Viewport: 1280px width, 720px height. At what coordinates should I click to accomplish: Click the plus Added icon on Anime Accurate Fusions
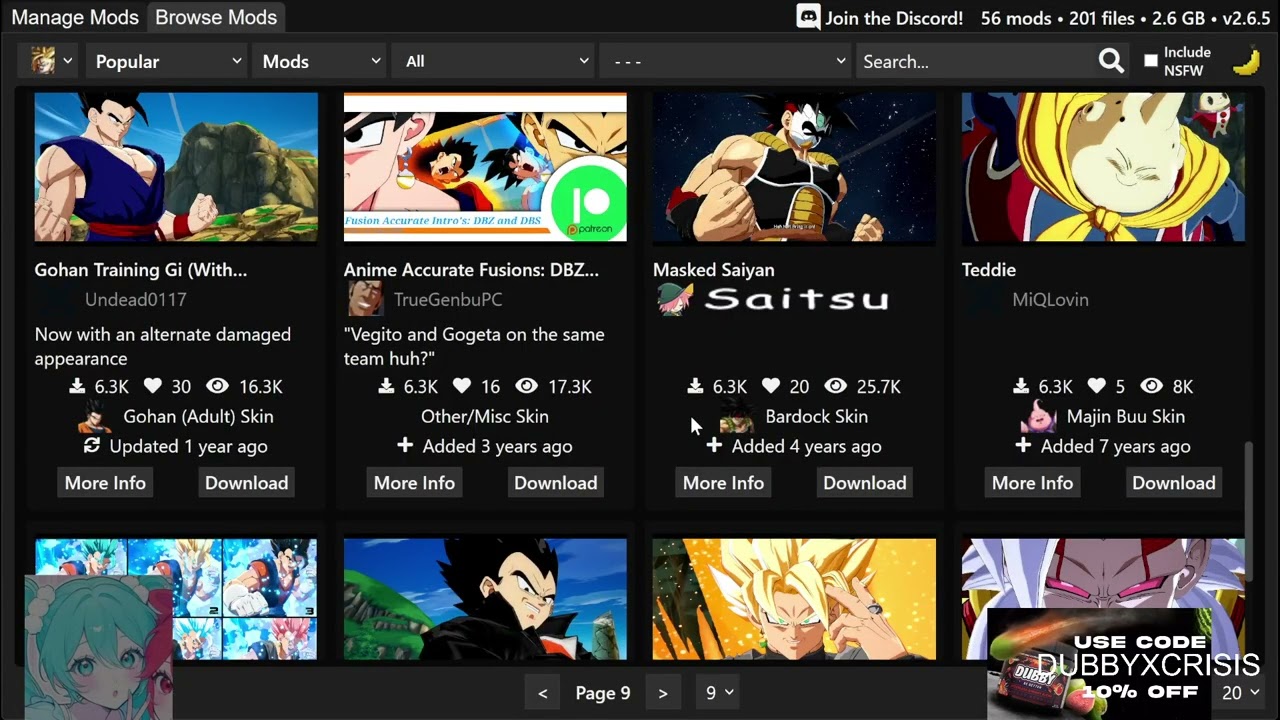pyautogui.click(x=405, y=445)
